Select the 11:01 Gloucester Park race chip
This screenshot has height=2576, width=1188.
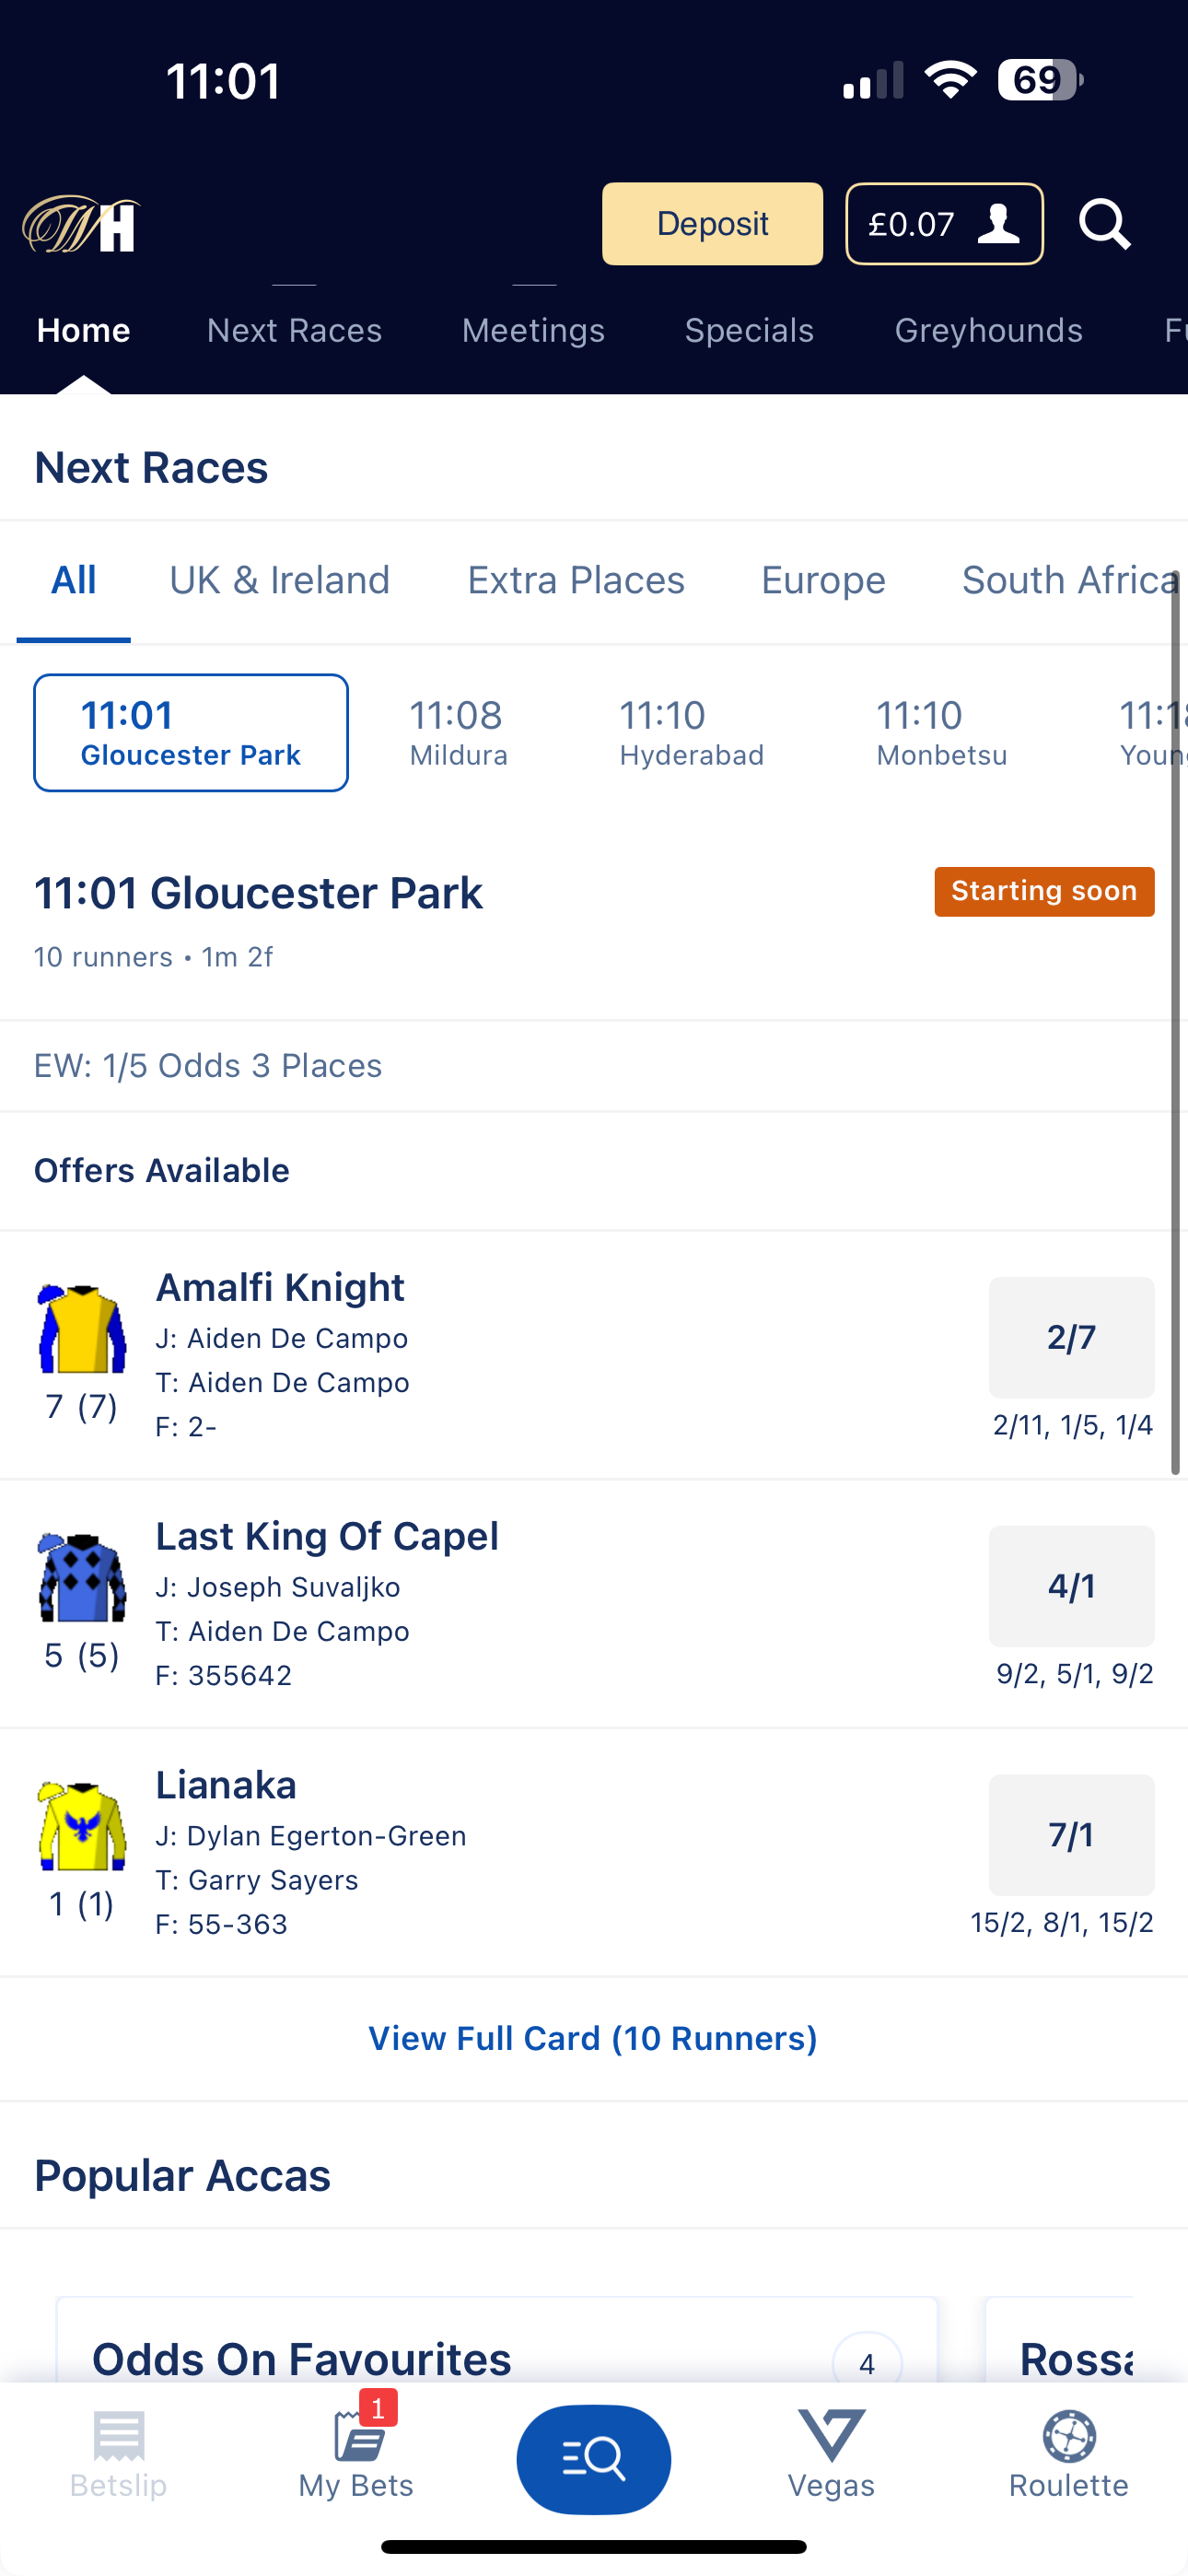[190, 732]
